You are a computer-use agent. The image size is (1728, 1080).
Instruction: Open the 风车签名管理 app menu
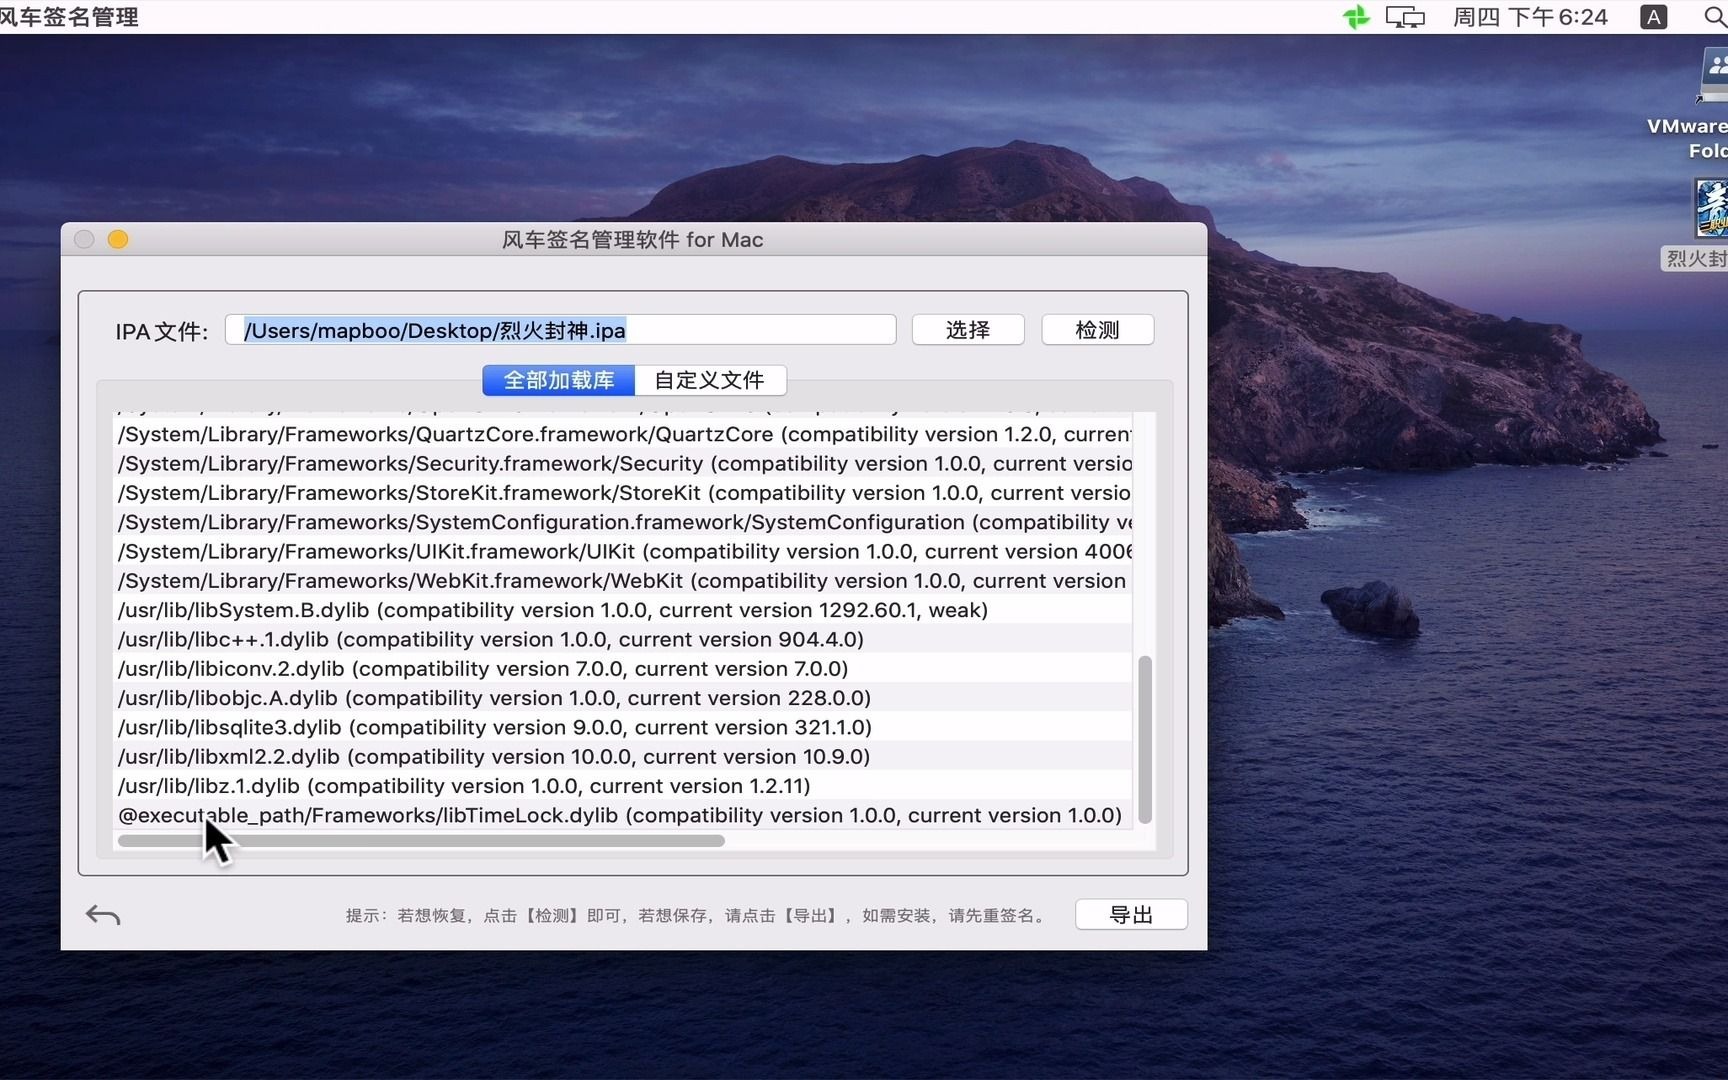[x=69, y=17]
